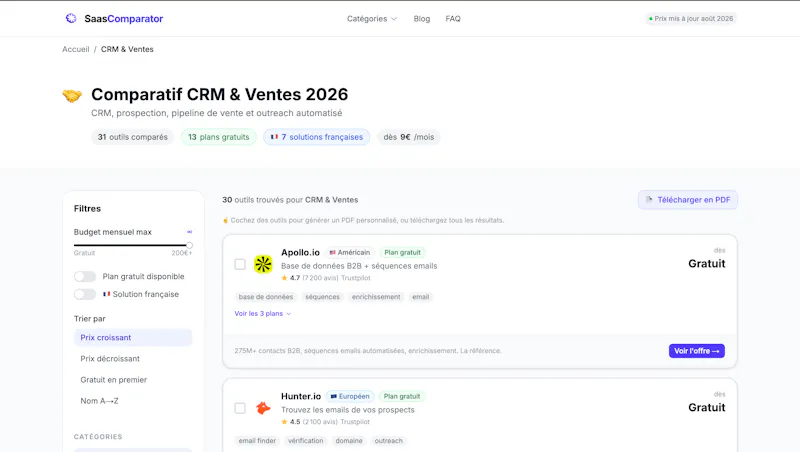This screenshot has height=452, width=800.
Task: Expand Voir les 3 plans
Action: [x=262, y=314]
